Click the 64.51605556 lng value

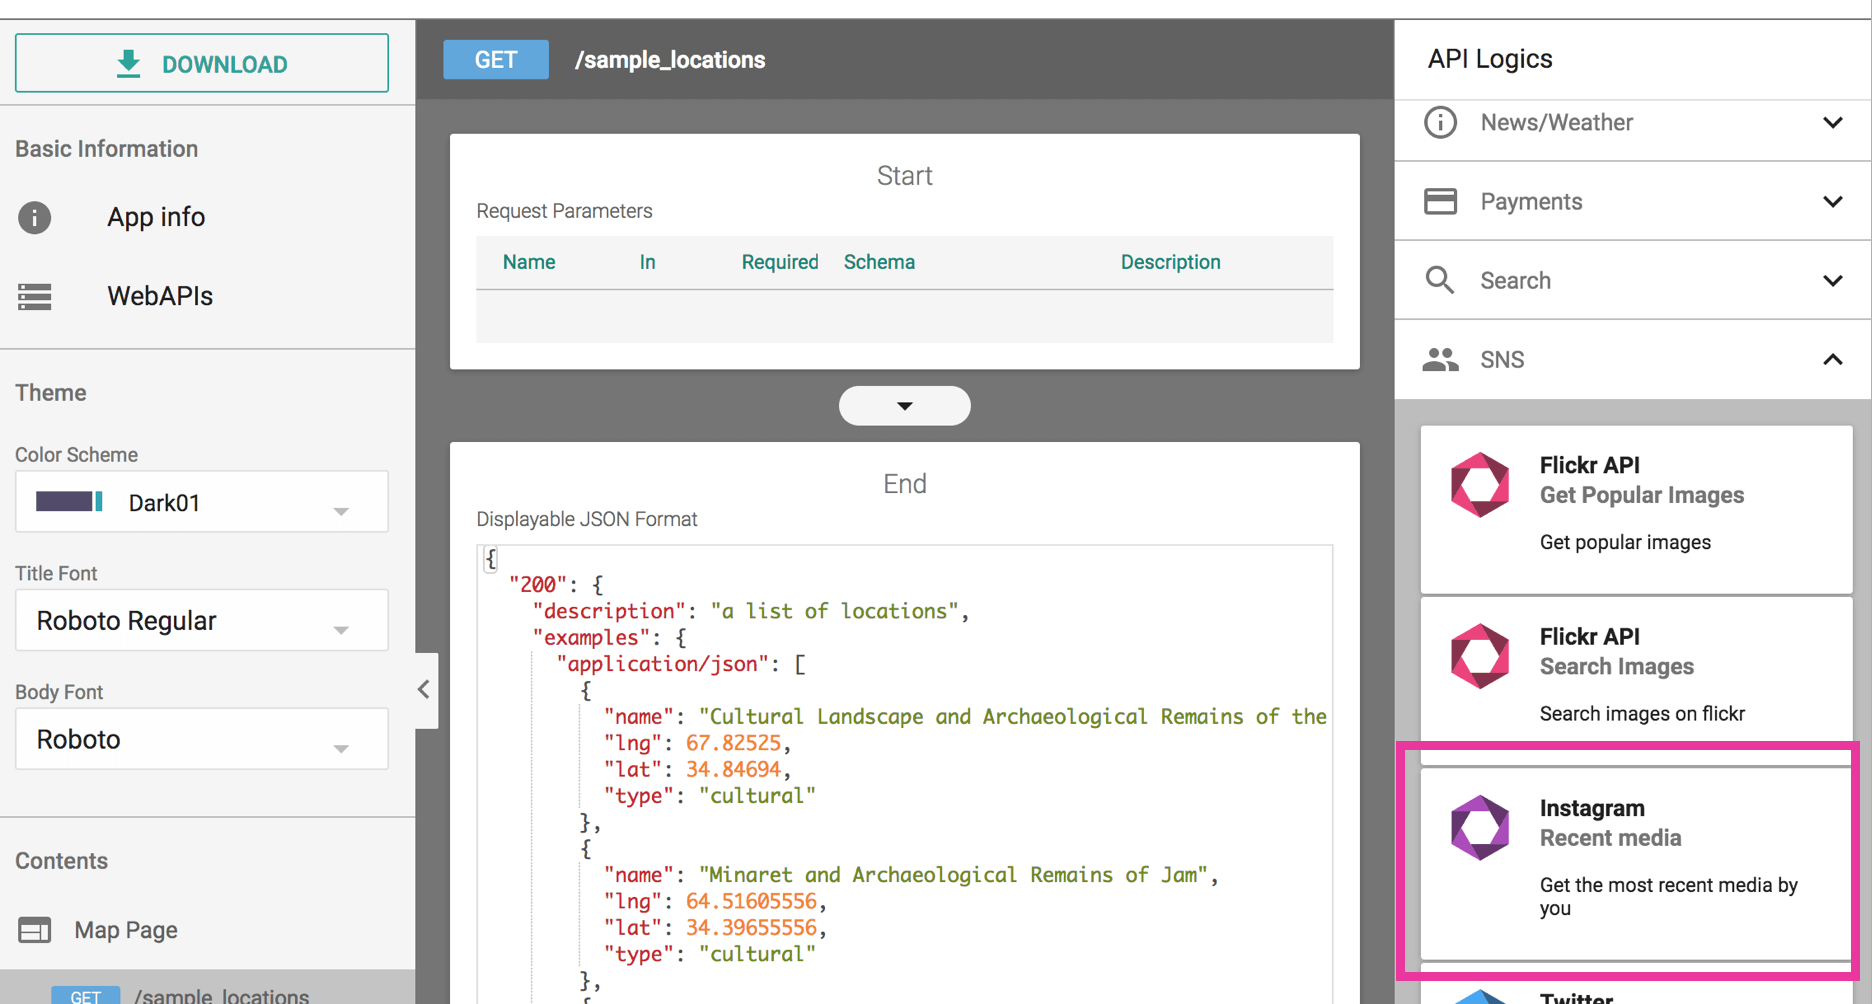pos(751,901)
